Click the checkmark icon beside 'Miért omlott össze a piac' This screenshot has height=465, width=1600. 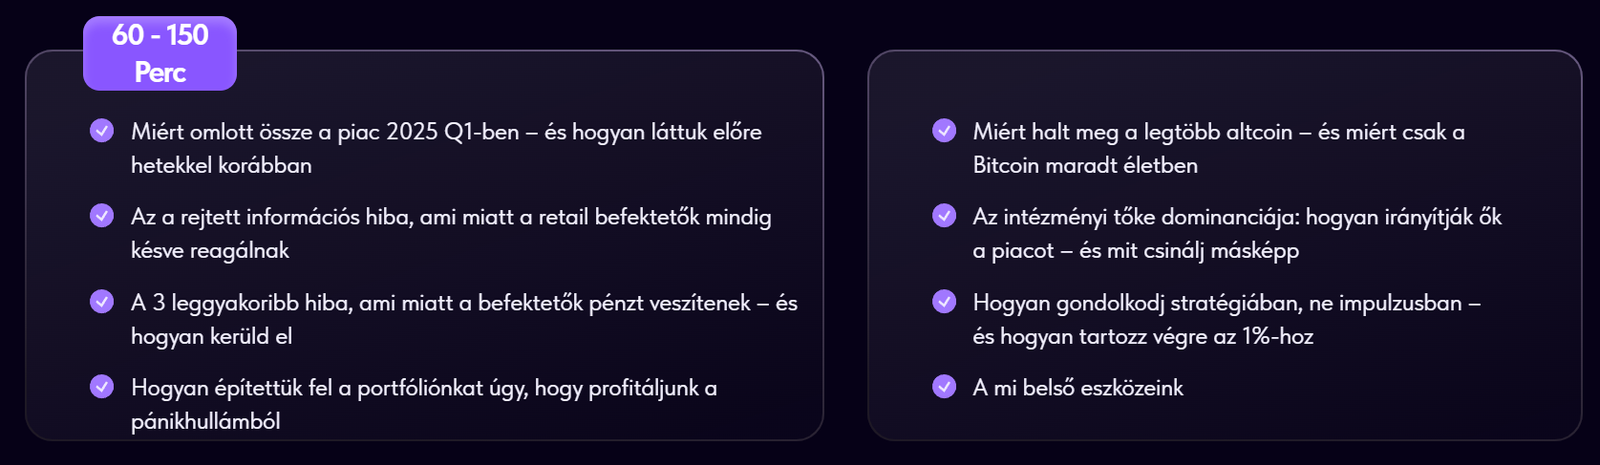tap(102, 130)
